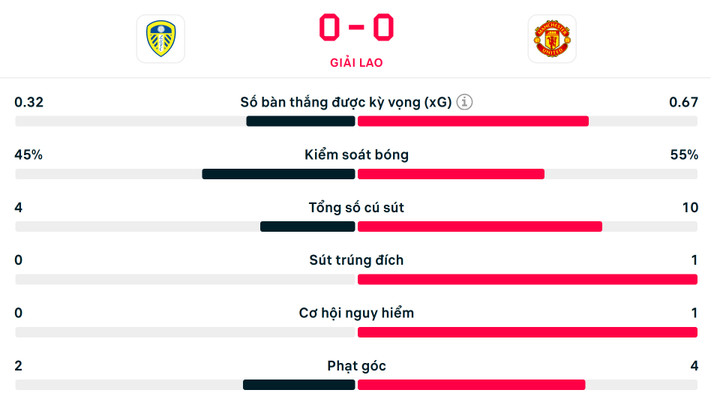Click the Tổng số cú sút label
The image size is (720, 405).
356,208
